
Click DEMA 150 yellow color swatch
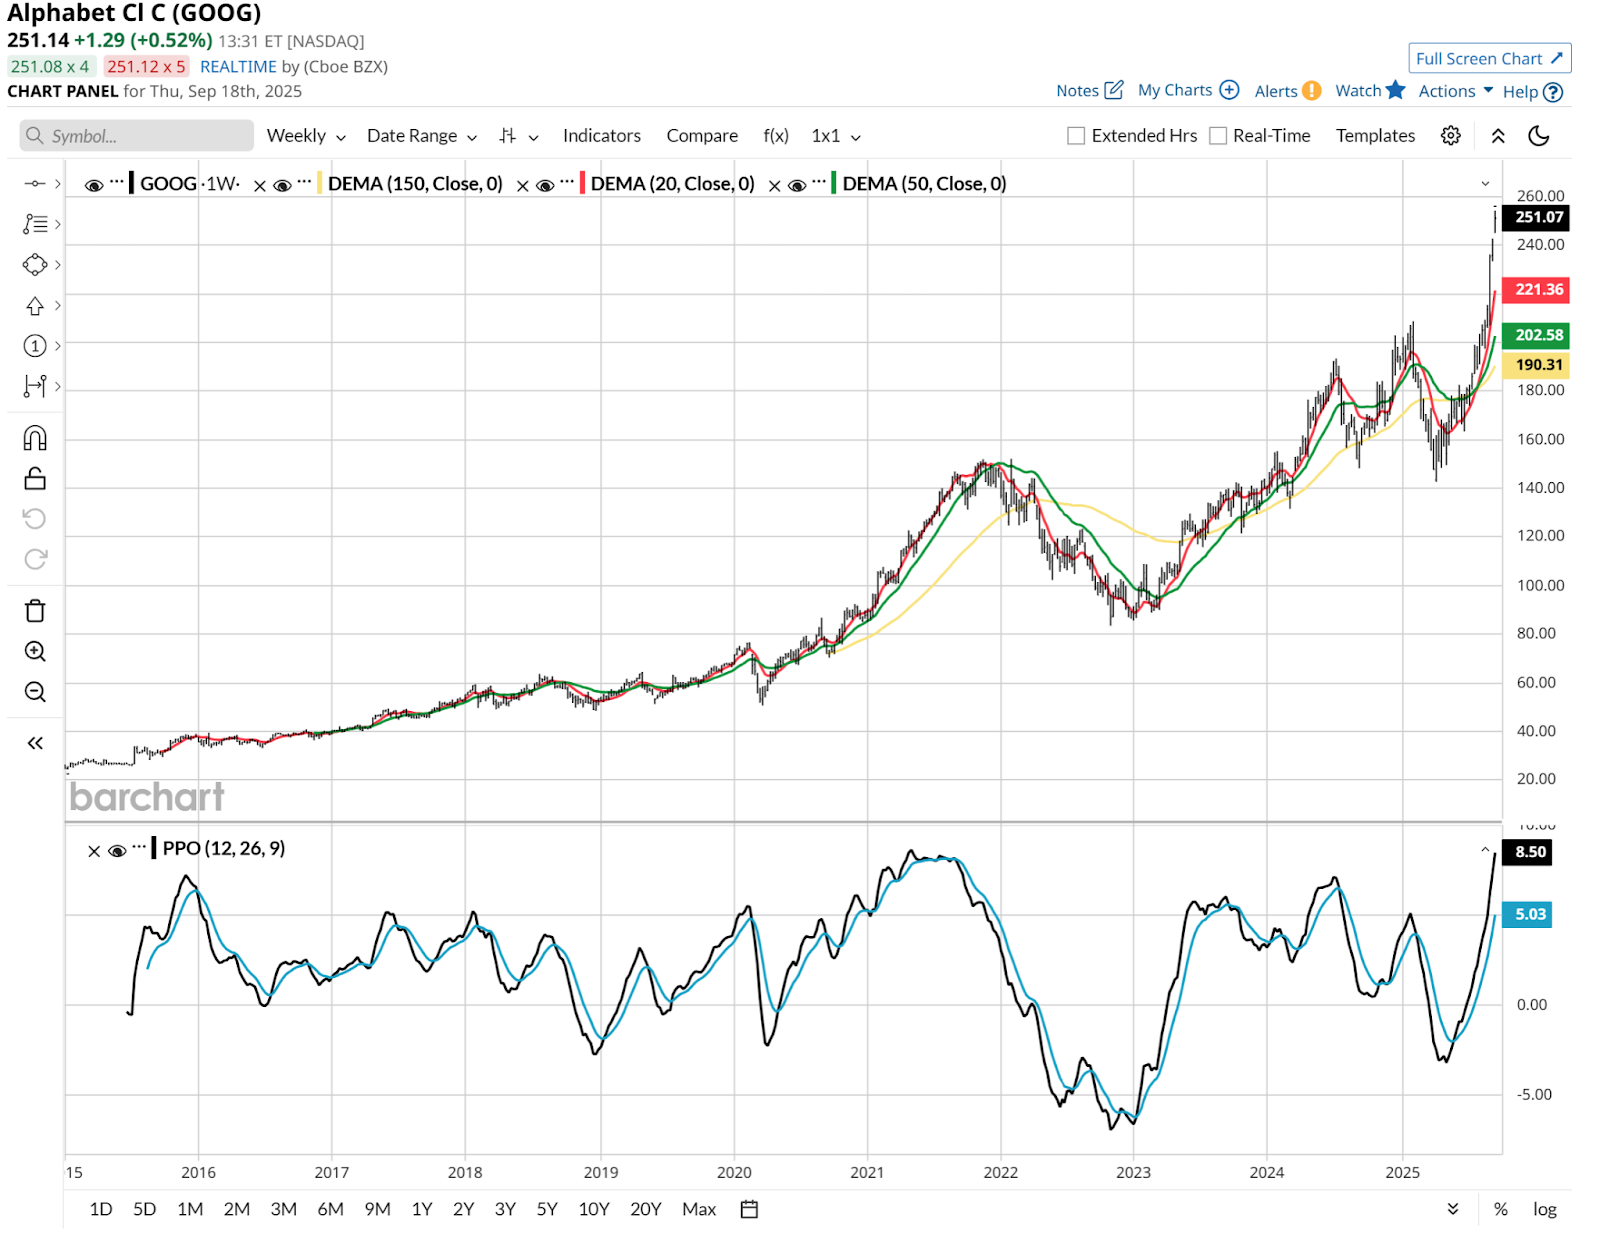coord(319,184)
